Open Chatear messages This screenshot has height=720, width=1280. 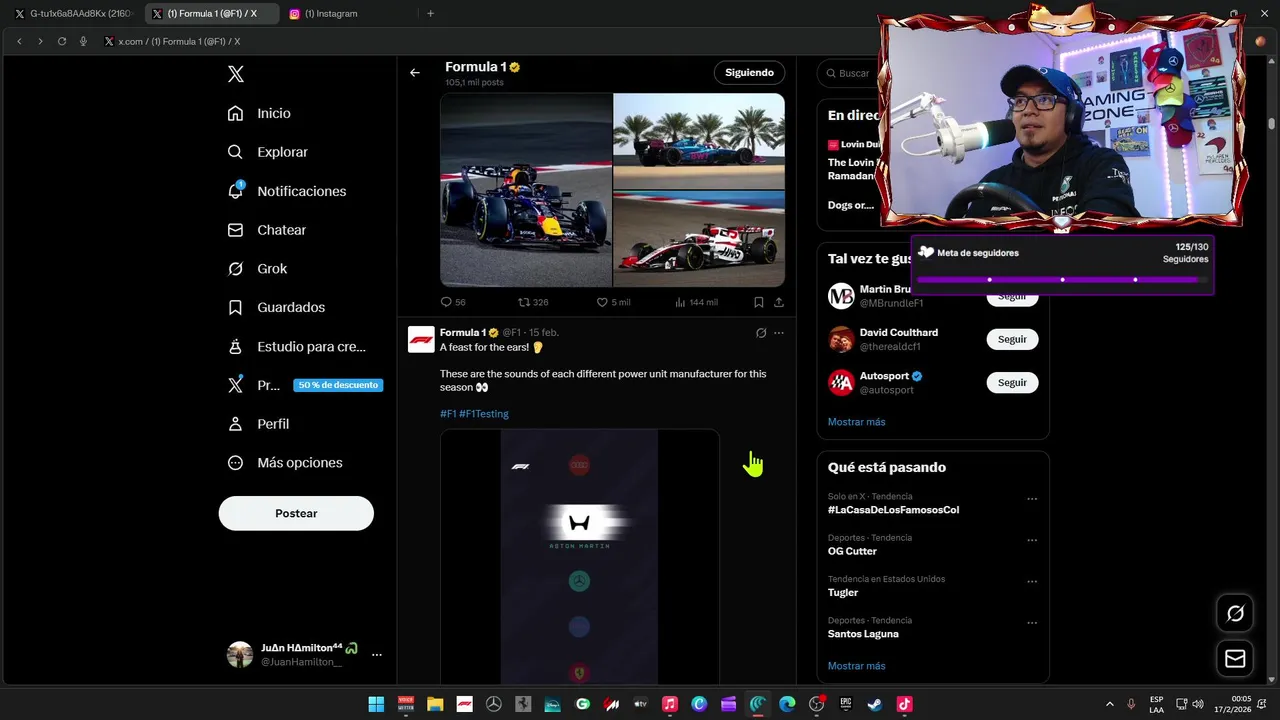266,230
